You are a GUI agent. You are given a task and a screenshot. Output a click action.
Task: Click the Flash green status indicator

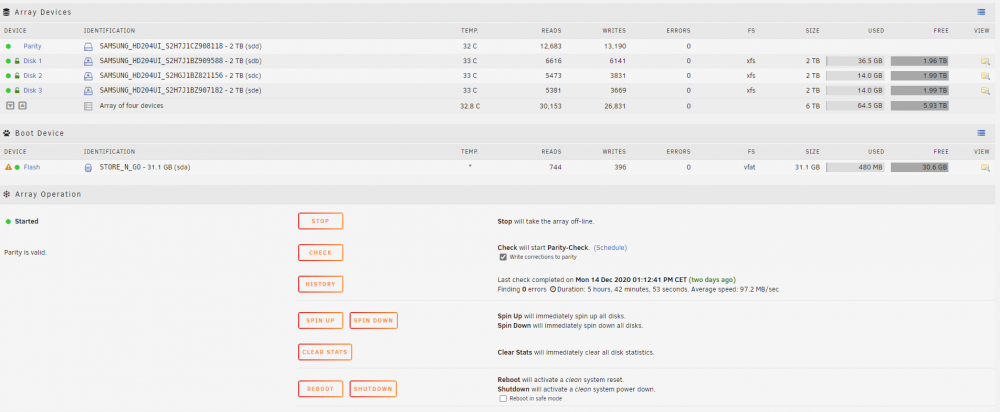click(17, 168)
